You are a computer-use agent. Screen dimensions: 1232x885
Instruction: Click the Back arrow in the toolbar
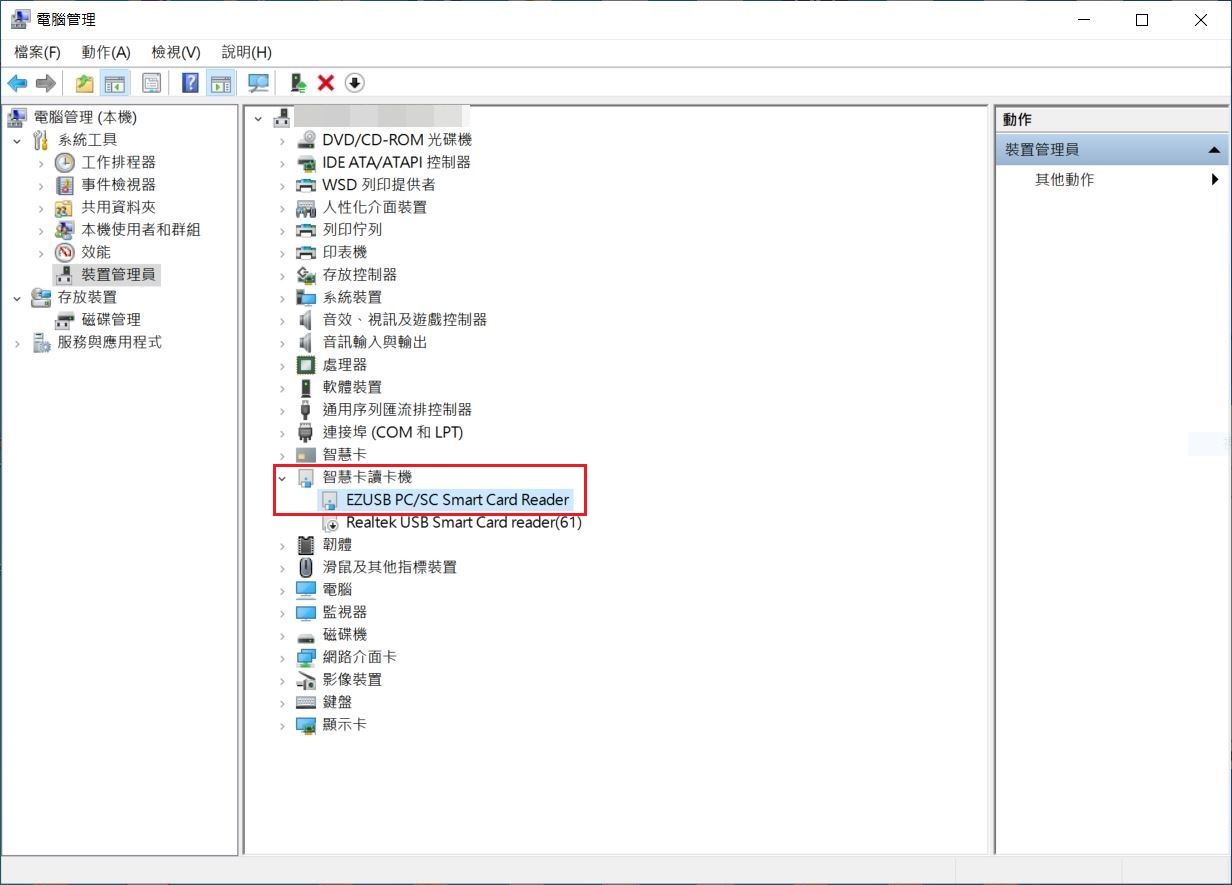point(17,83)
